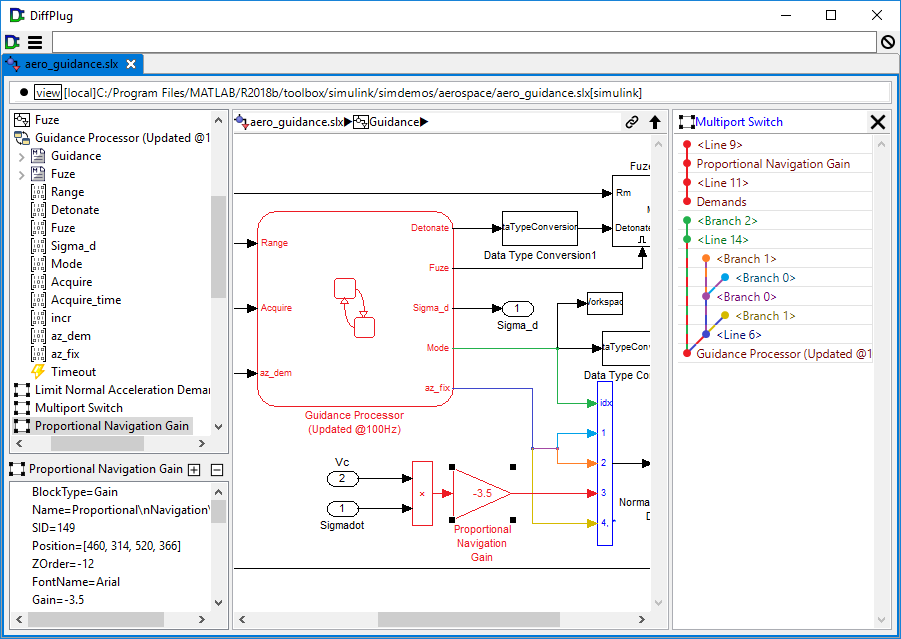The image size is (901, 639).
Task: Click the SID=149 property row
Action: click(53, 528)
